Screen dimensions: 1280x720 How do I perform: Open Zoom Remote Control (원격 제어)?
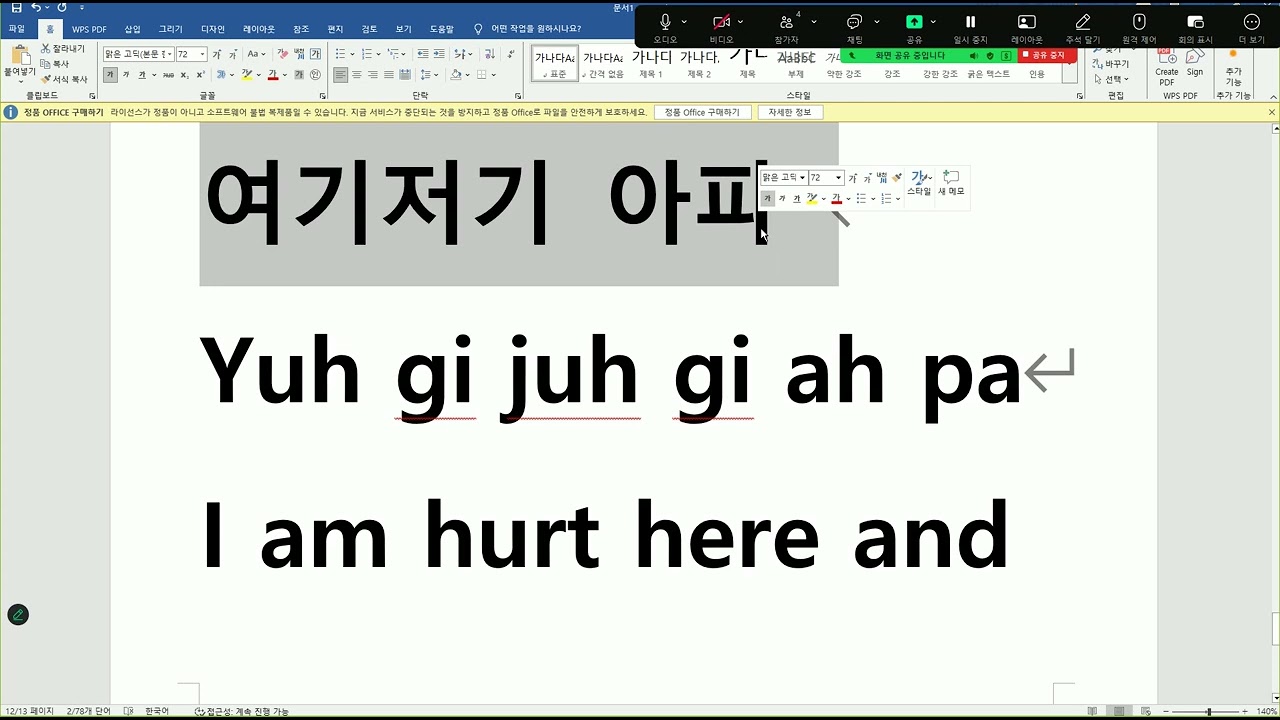pos(1139,22)
